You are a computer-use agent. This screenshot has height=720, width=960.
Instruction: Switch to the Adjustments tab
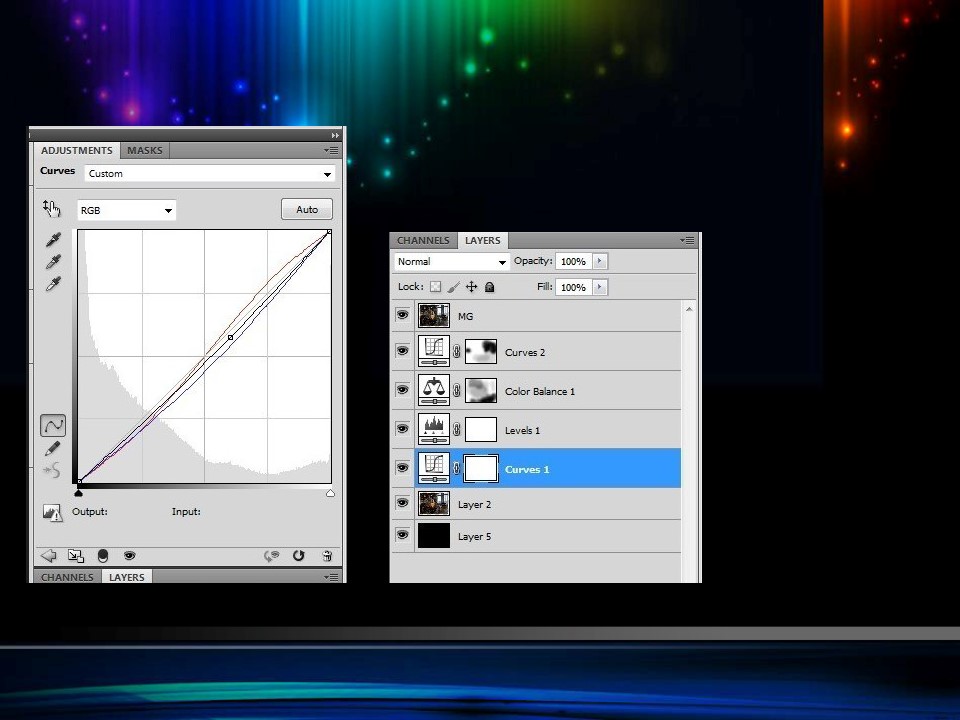(77, 151)
